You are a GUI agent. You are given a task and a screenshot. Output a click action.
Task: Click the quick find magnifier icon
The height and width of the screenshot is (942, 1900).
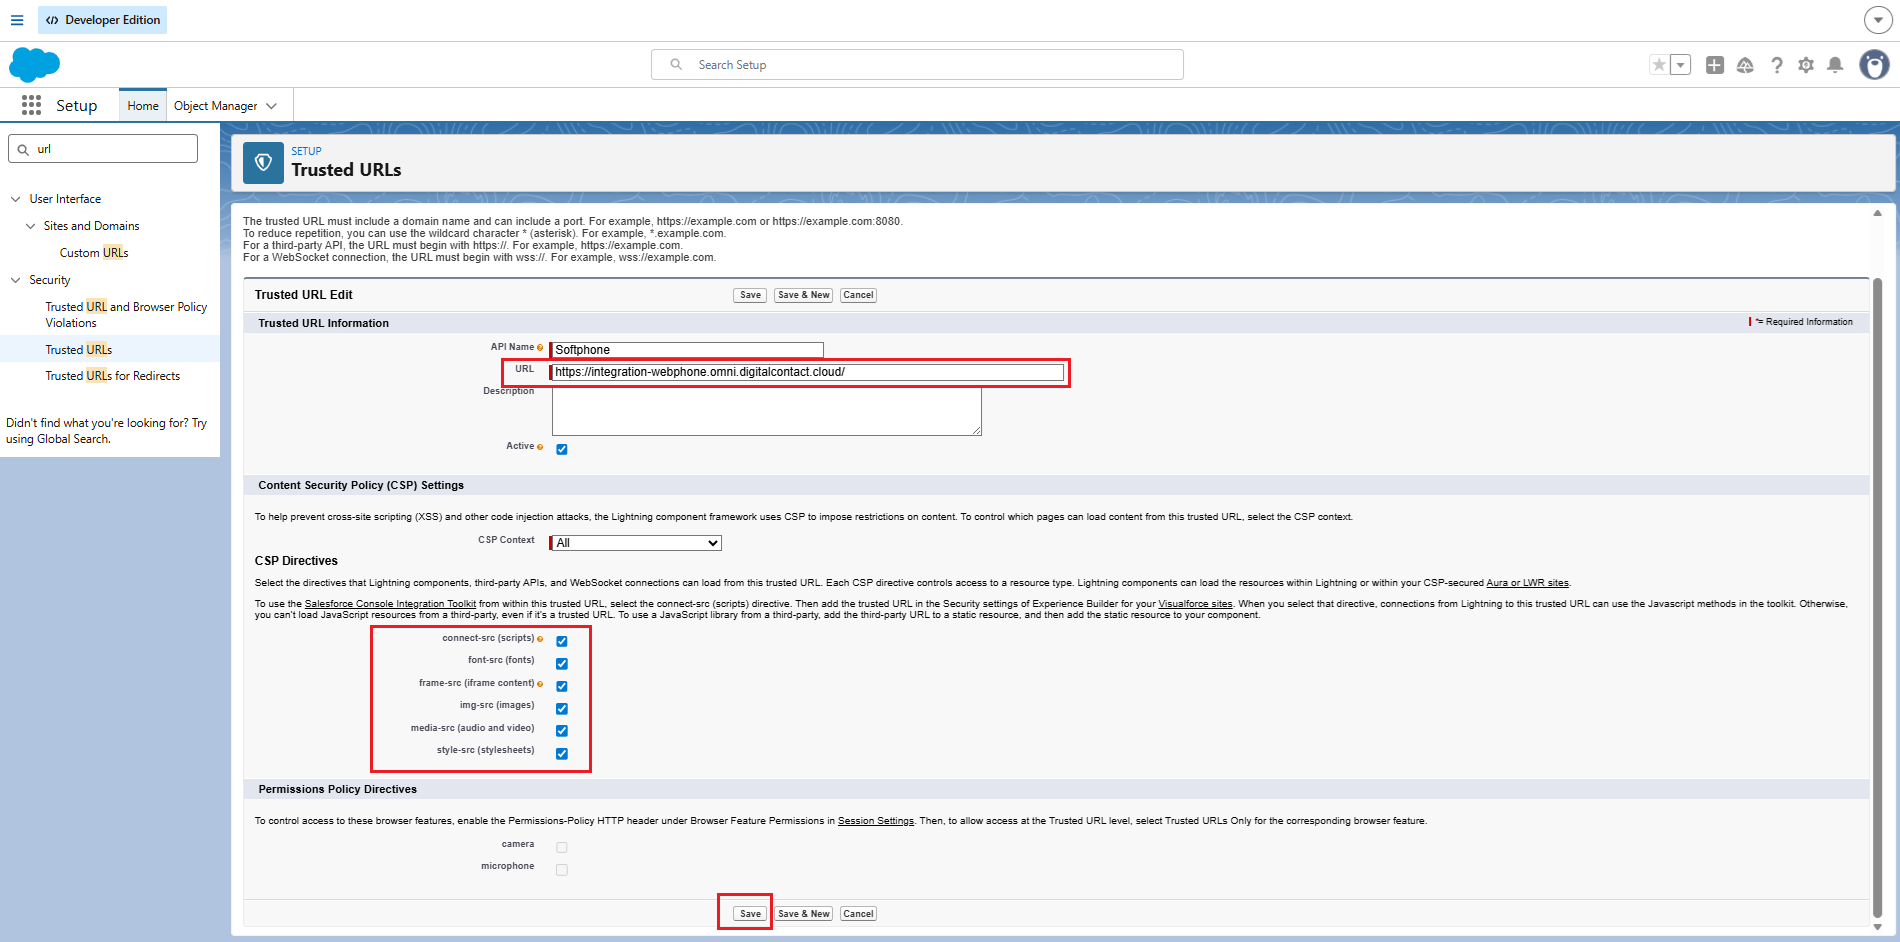23,149
